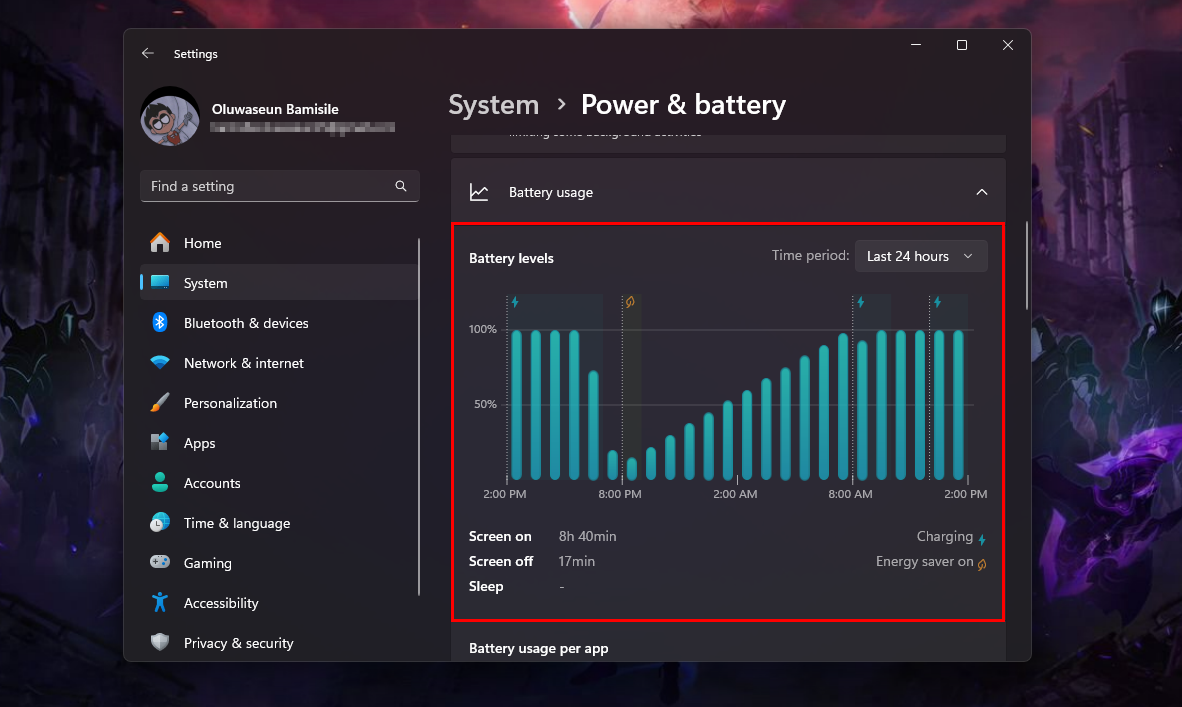Click the Personalization paintbrush icon
The image size is (1182, 707).
(160, 402)
